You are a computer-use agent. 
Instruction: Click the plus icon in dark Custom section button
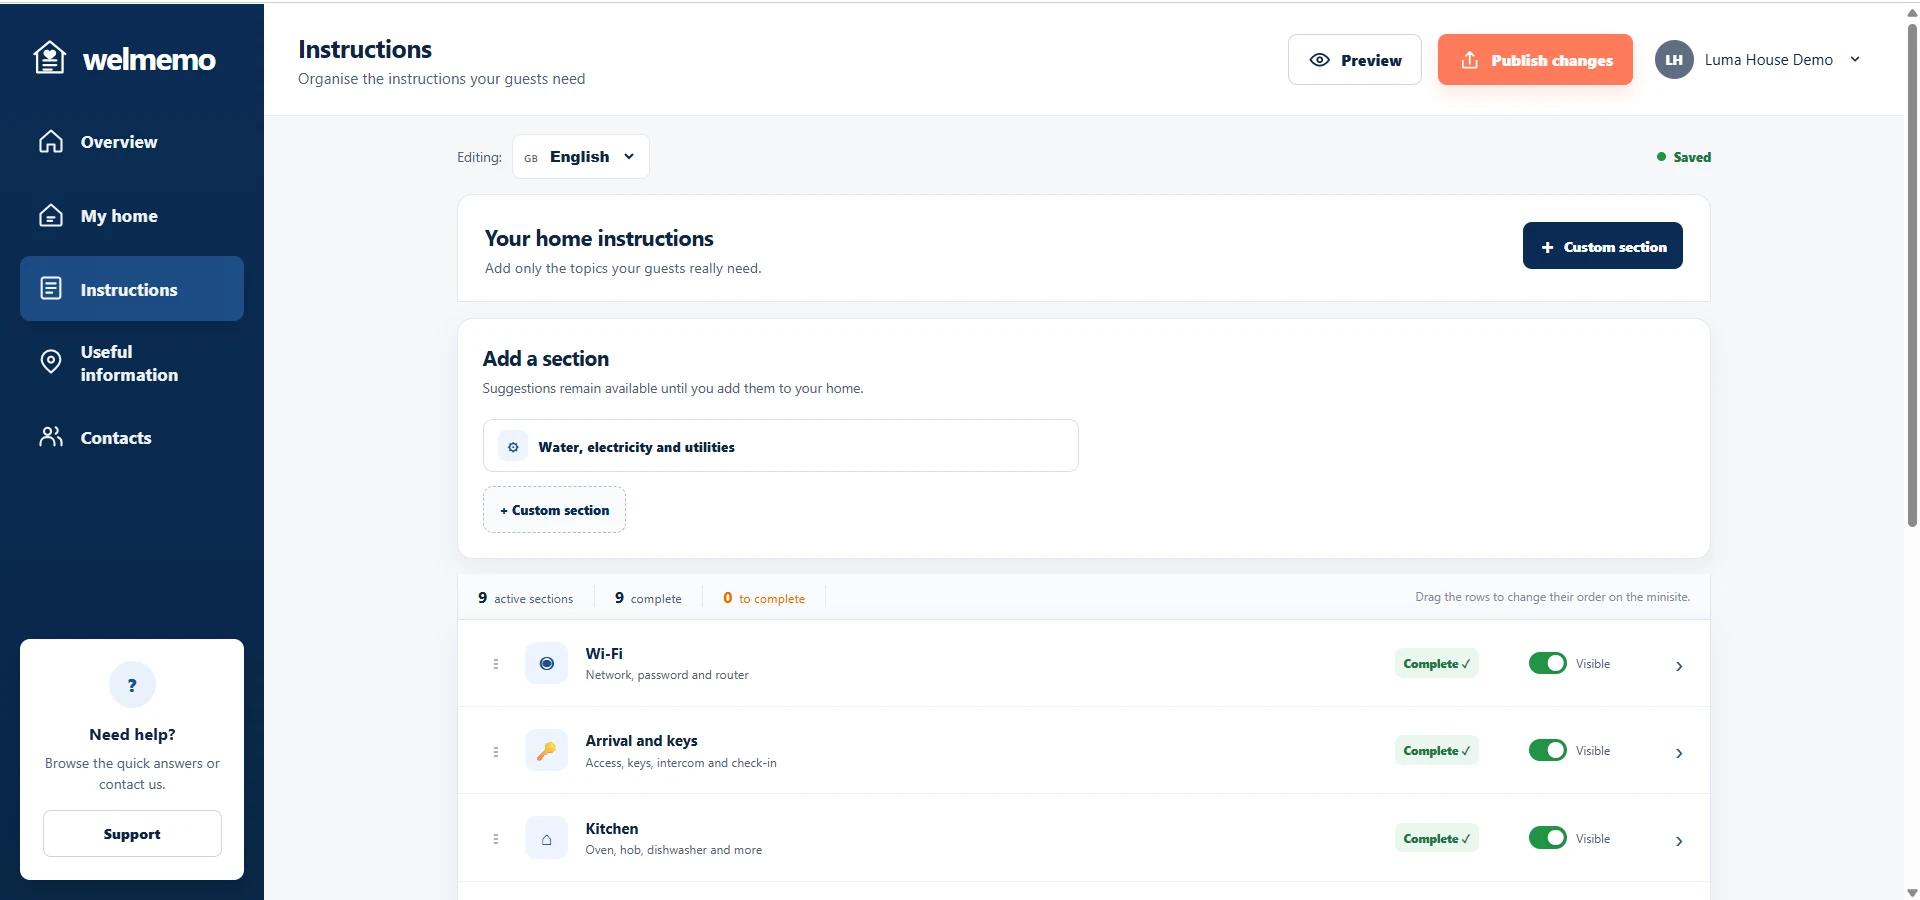click(x=1547, y=247)
